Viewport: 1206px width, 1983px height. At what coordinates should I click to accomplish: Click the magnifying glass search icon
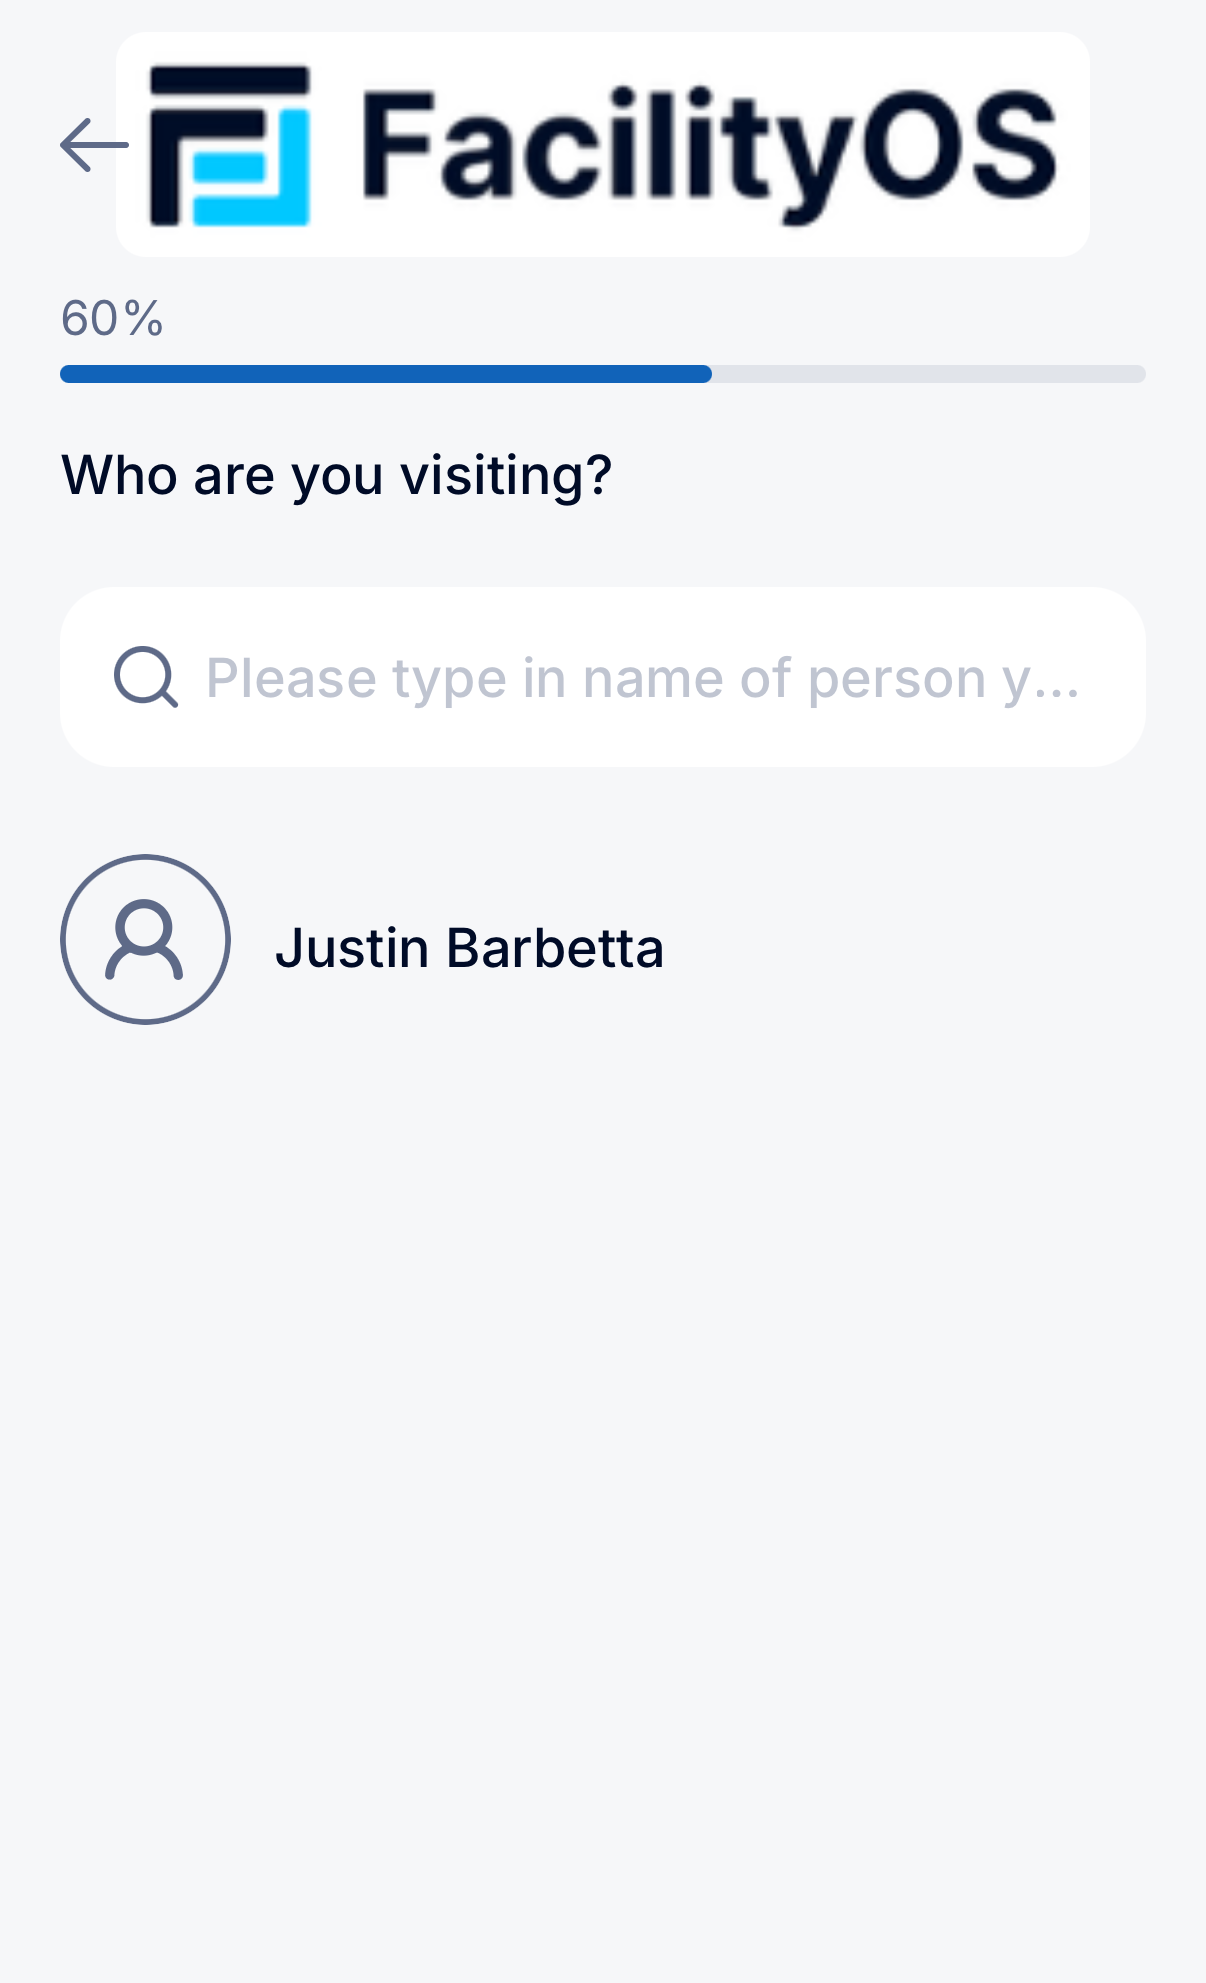tap(146, 677)
